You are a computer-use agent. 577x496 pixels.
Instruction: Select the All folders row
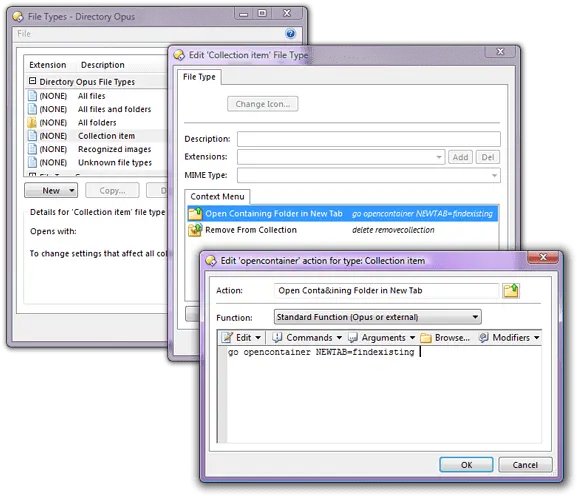click(96, 122)
